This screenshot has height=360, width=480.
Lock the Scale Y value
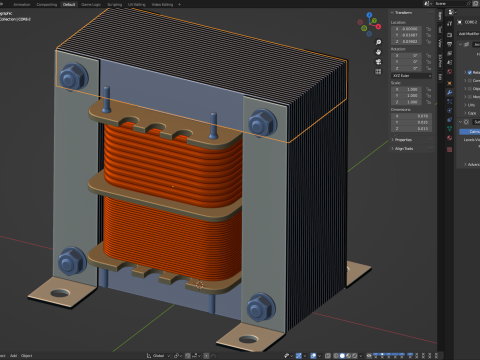428,96
